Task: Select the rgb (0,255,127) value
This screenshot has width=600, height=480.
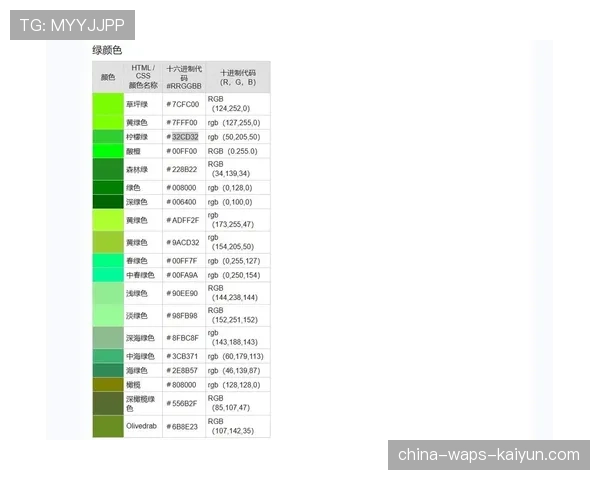Action: (x=234, y=261)
